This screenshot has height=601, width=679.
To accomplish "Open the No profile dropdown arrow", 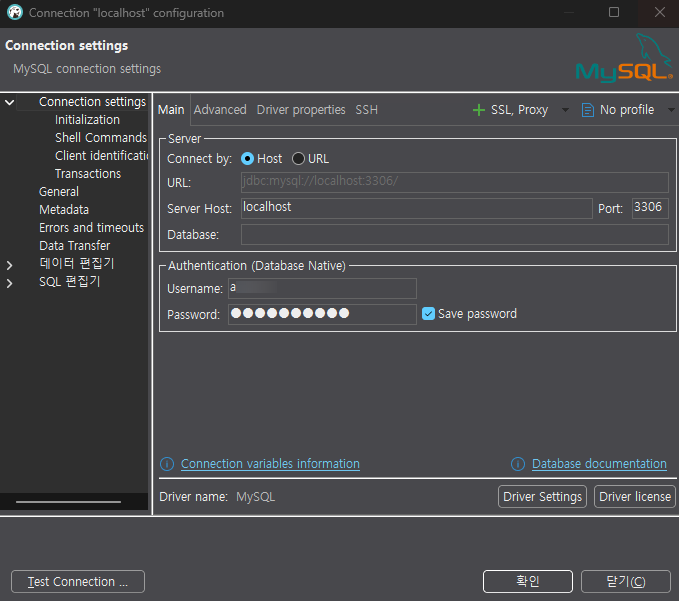I will point(671,110).
